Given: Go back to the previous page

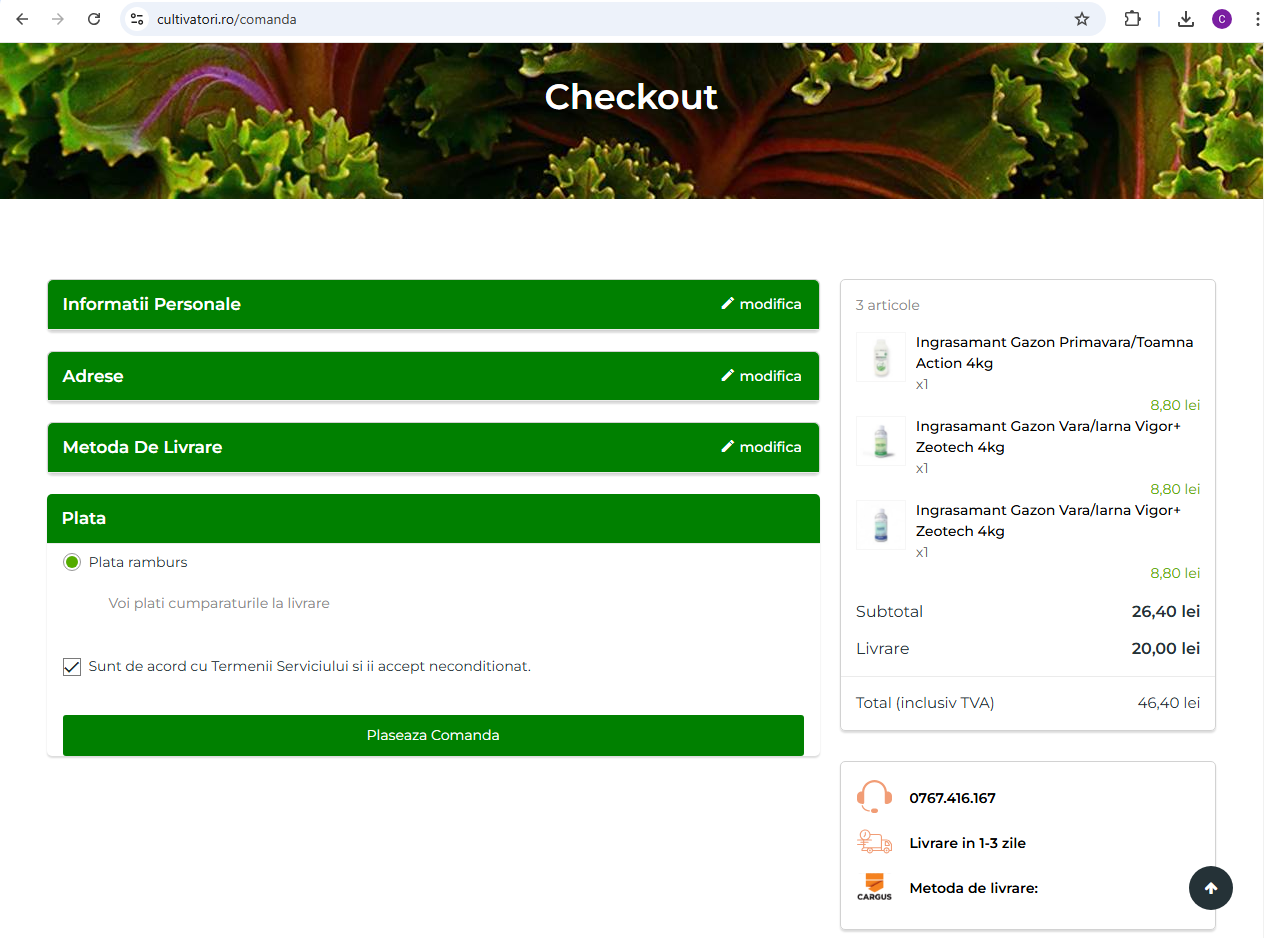Looking at the screenshot, I should click(22, 19).
